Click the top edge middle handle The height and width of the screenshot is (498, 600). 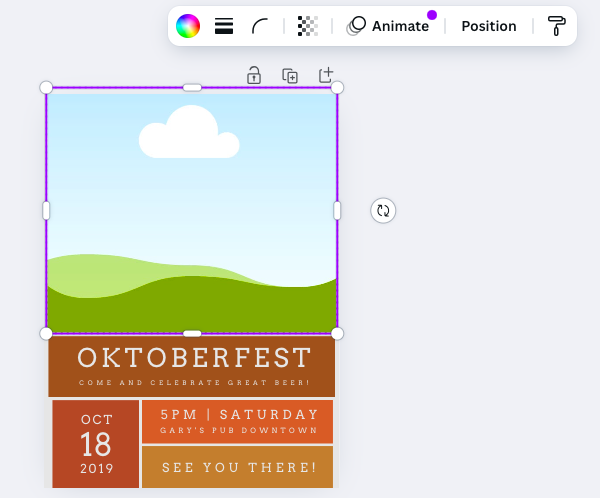coord(192,88)
